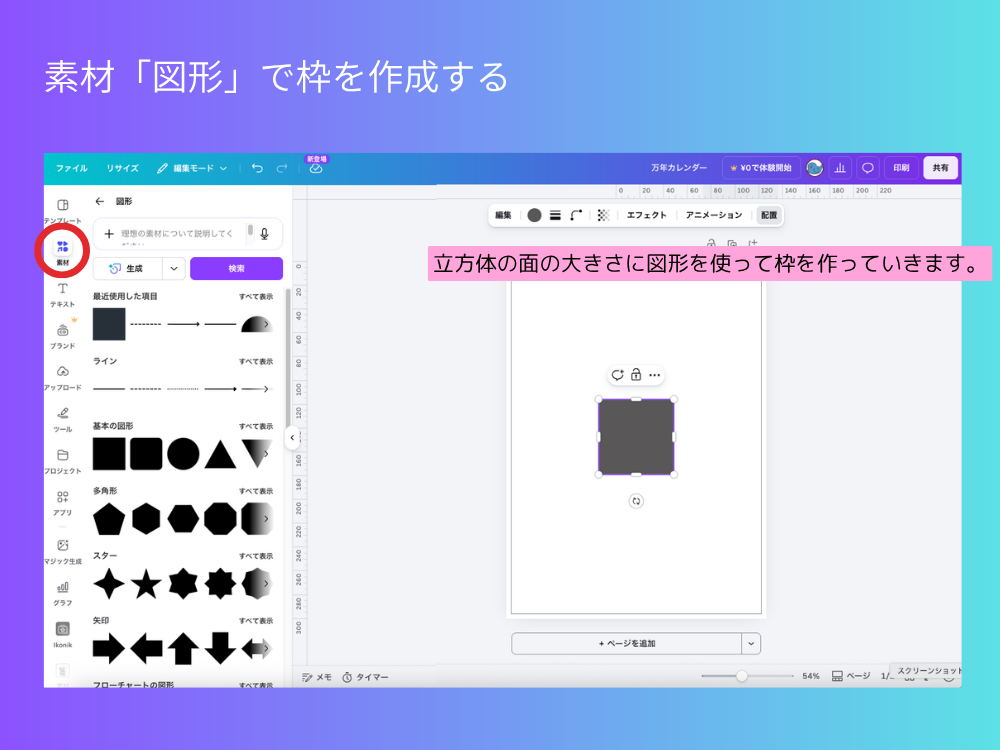Open the プロジェクト projects panel
Screen dimensions: 1000x750
tap(62, 461)
